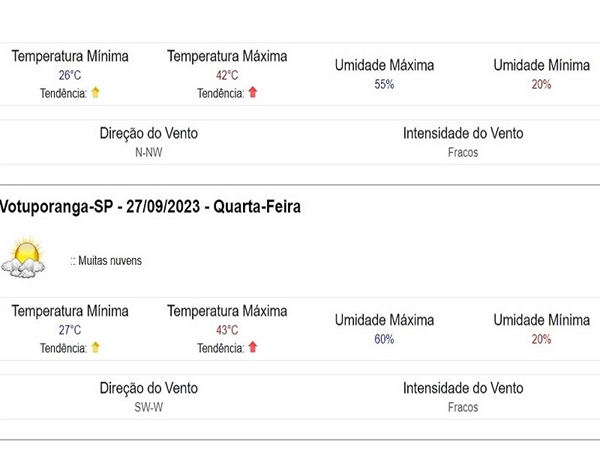
Task: Click the 55% maximum humidity value
Action: (384, 84)
